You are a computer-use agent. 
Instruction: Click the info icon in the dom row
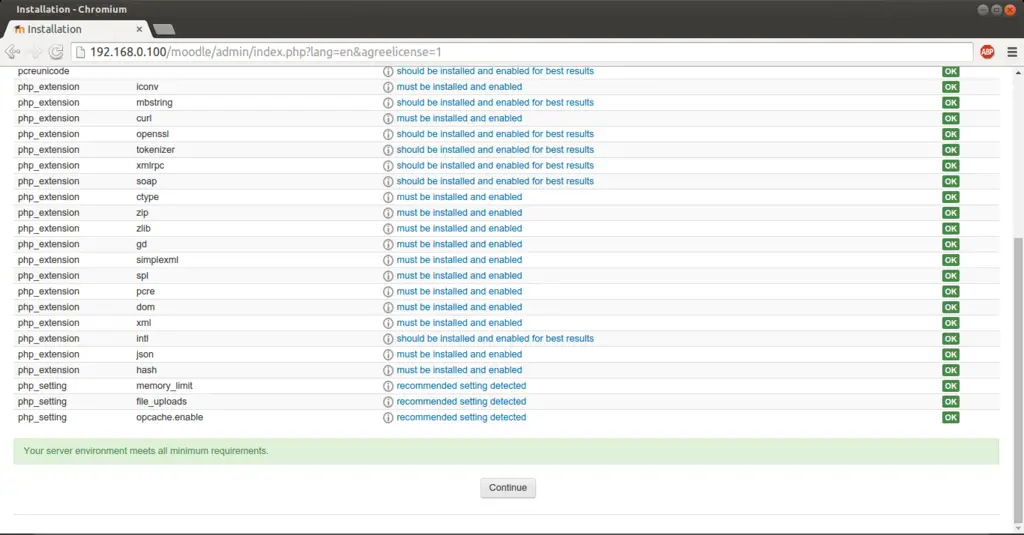point(388,307)
